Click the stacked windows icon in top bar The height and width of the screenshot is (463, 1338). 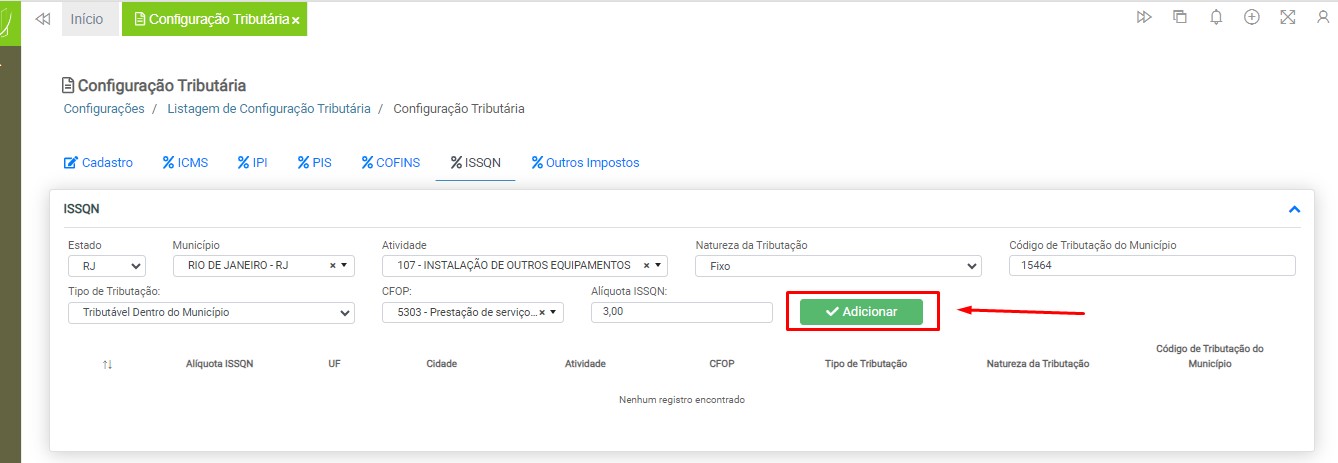(x=1180, y=18)
